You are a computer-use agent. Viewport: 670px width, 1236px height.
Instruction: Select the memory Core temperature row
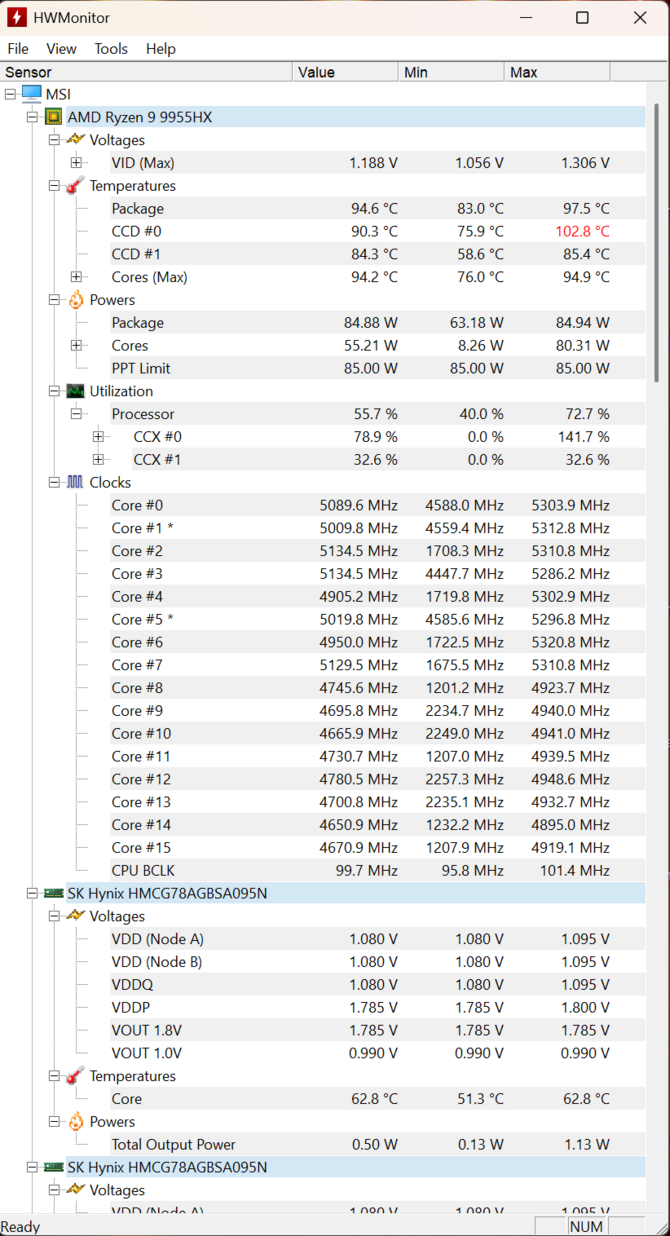click(378, 1099)
